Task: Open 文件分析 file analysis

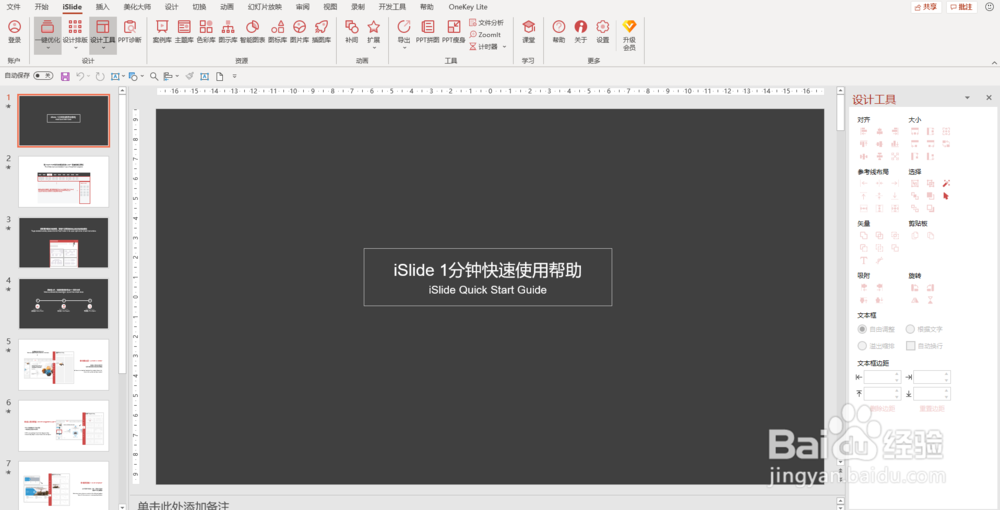Action: 486,22
